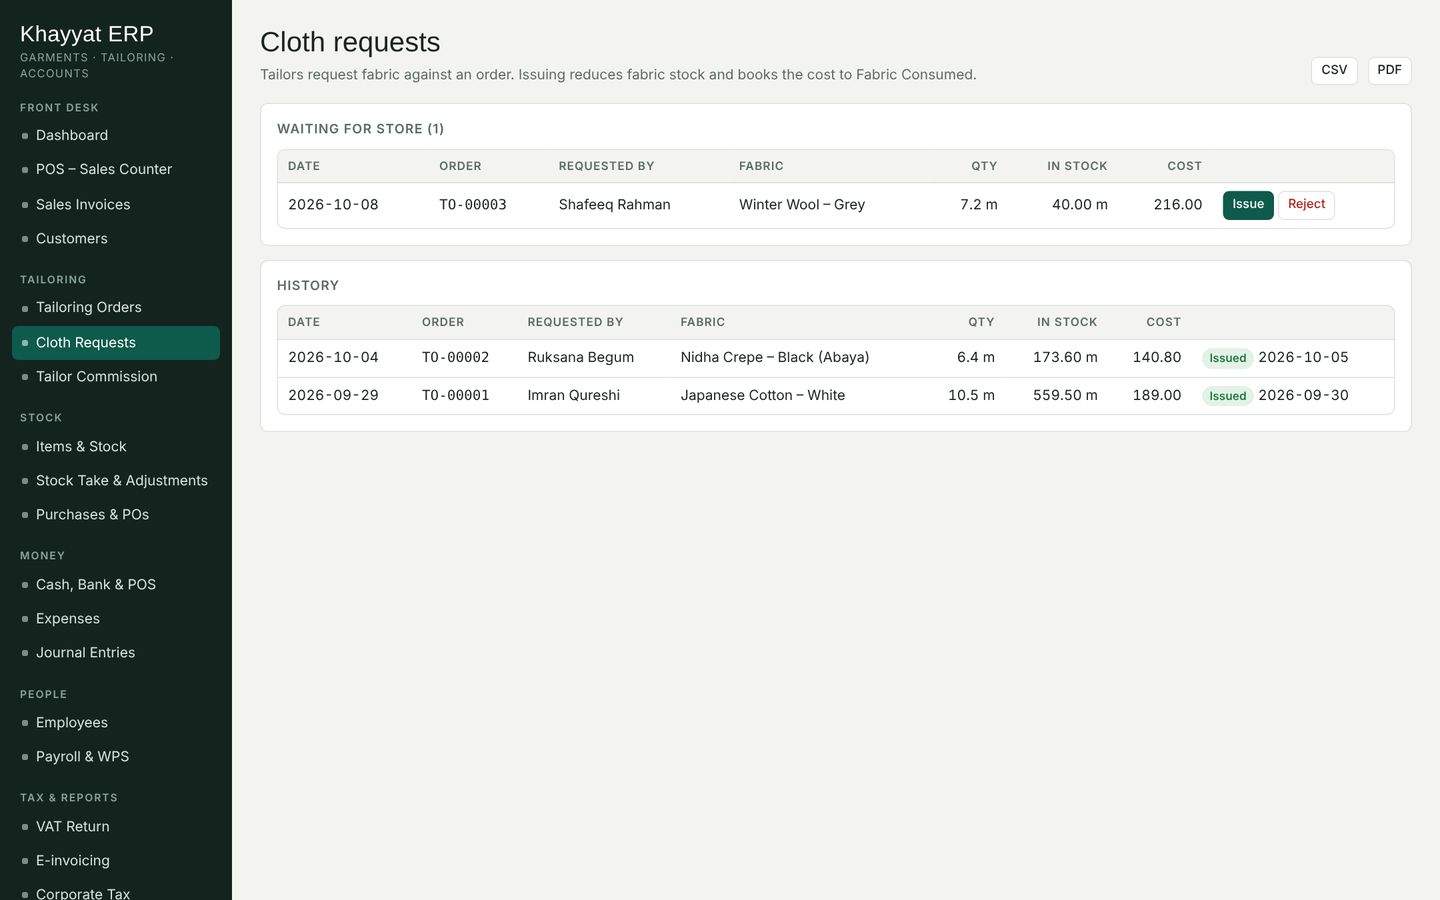Export cloth requests as PDF
Image resolution: width=1440 pixels, height=900 pixels.
click(1389, 70)
